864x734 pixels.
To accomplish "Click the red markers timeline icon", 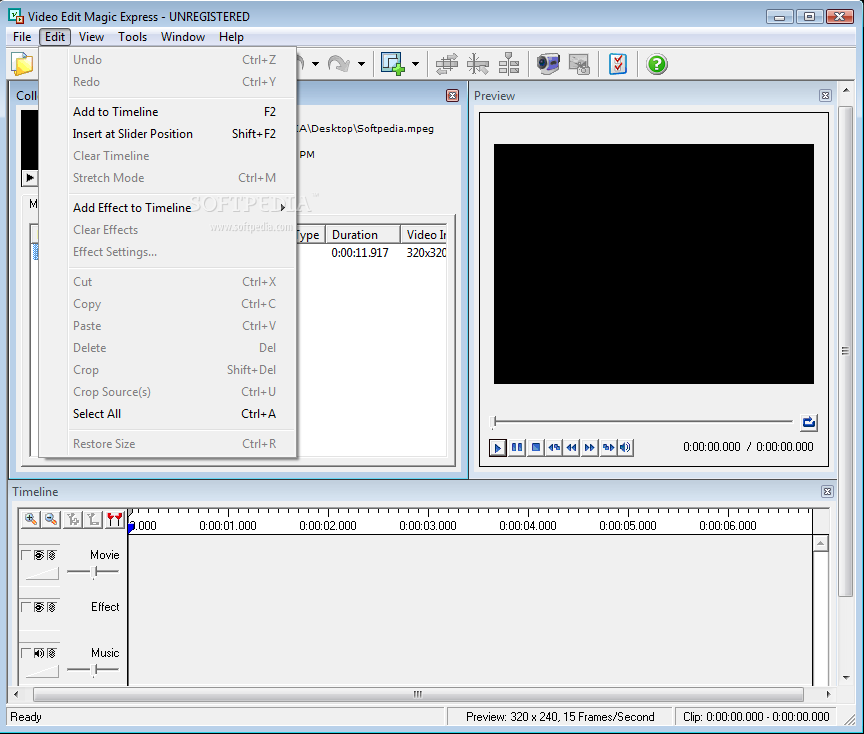I will click(115, 519).
